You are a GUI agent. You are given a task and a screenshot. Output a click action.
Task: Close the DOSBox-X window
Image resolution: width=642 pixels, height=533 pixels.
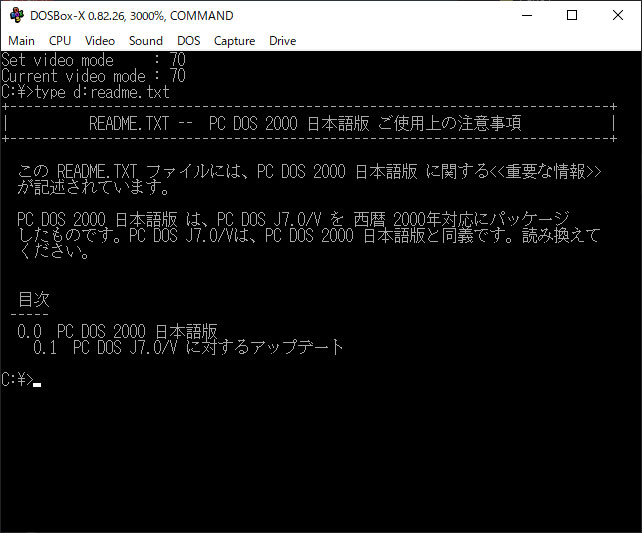coord(617,15)
